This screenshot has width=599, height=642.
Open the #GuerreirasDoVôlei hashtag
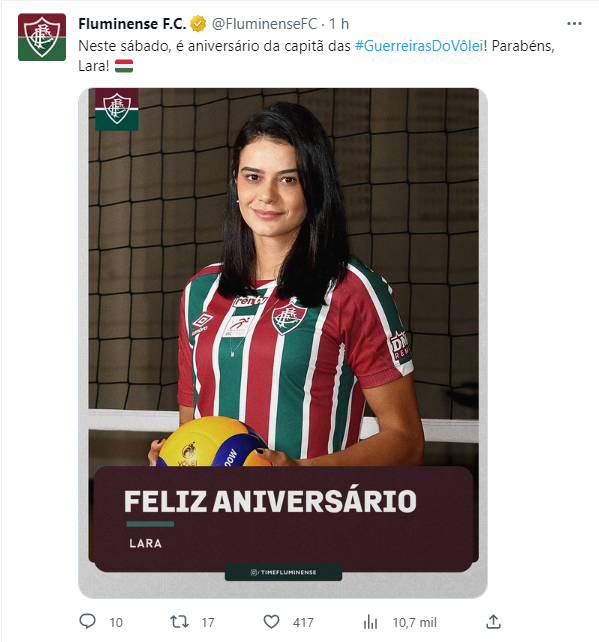419,46
